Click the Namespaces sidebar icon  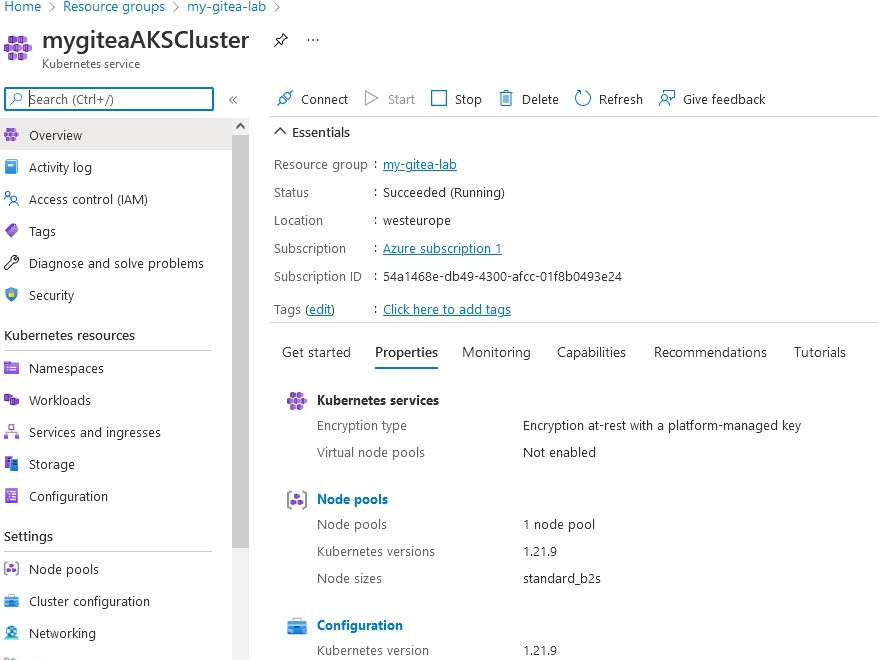(11, 368)
